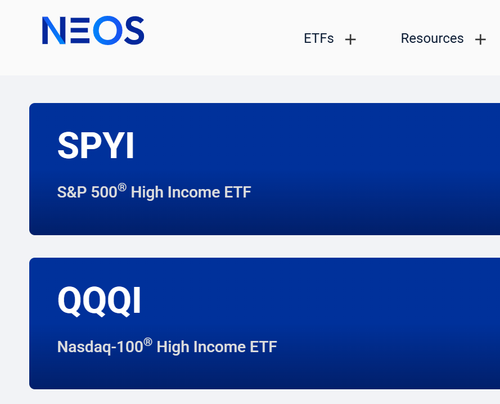The width and height of the screenshot is (500, 404).
Task: Click the NEOS logo
Action: [x=93, y=30]
